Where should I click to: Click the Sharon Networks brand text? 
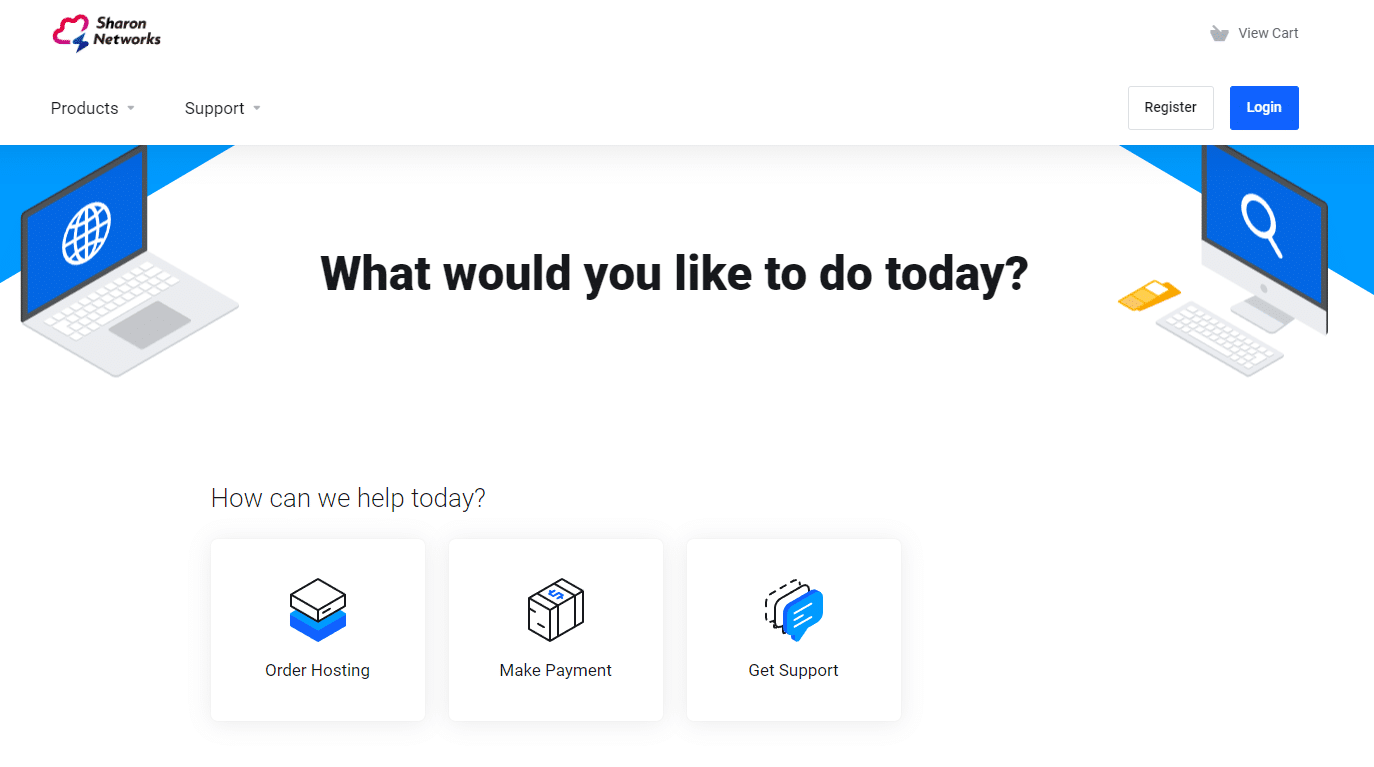pos(127,32)
